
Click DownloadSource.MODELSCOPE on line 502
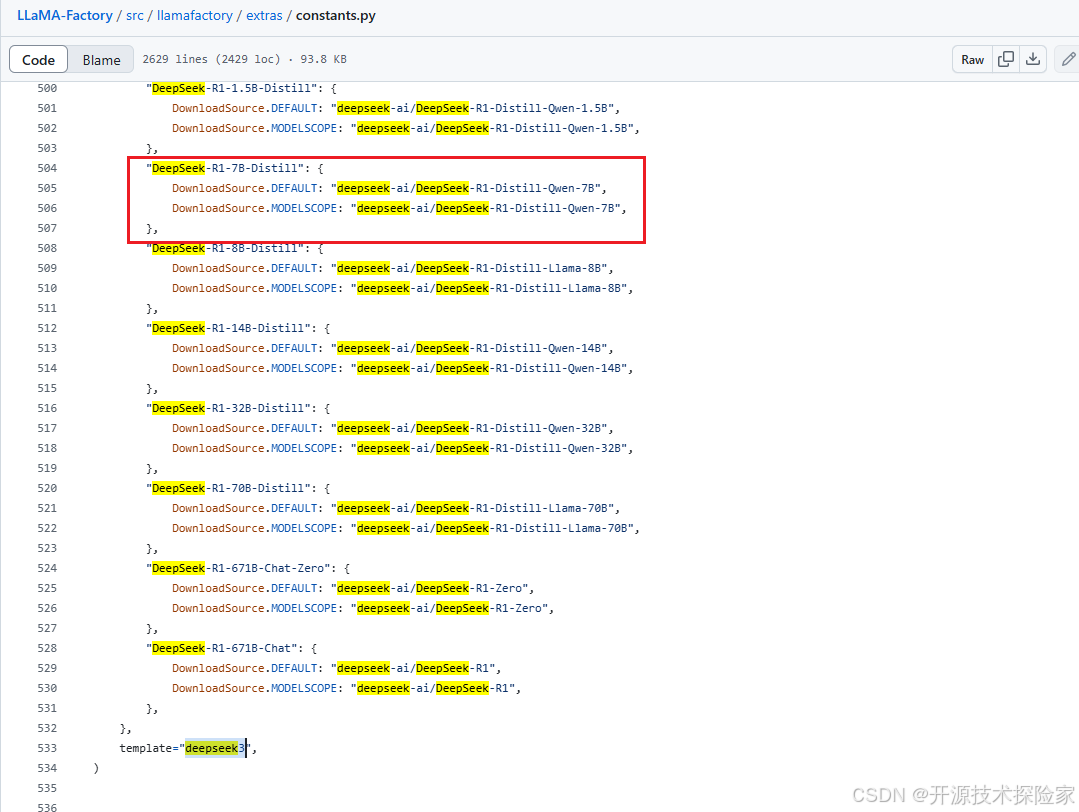(255, 128)
